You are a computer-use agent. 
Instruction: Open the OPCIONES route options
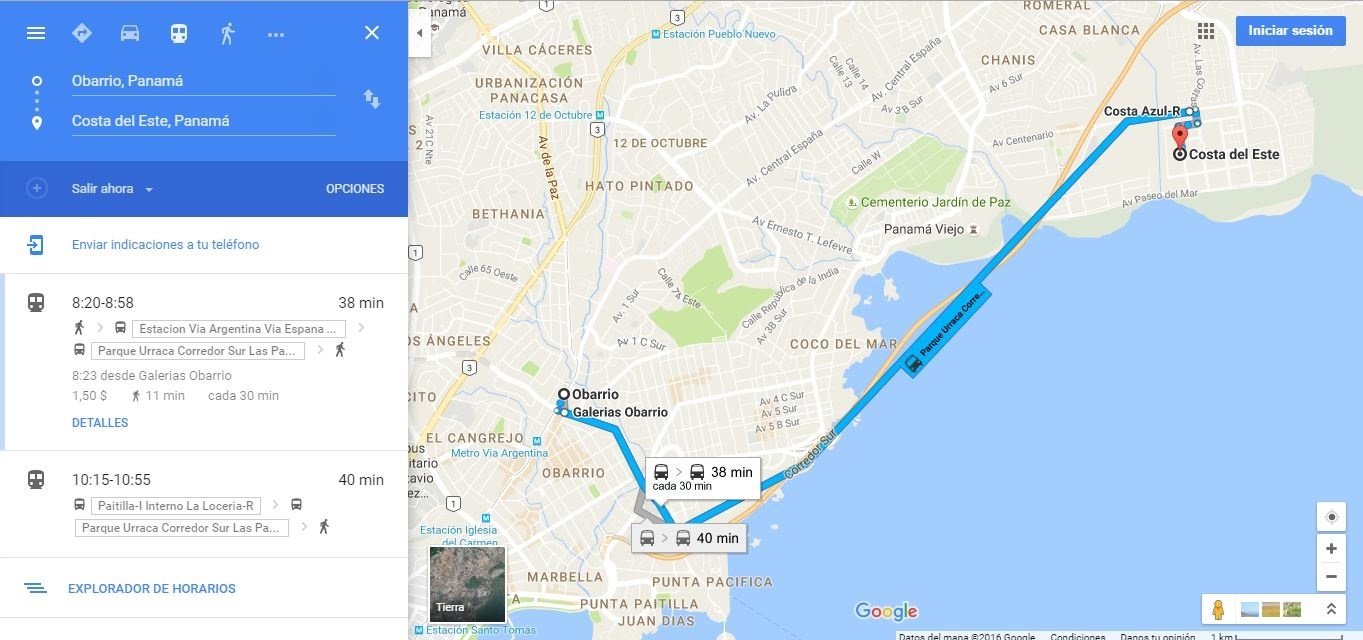(x=355, y=189)
